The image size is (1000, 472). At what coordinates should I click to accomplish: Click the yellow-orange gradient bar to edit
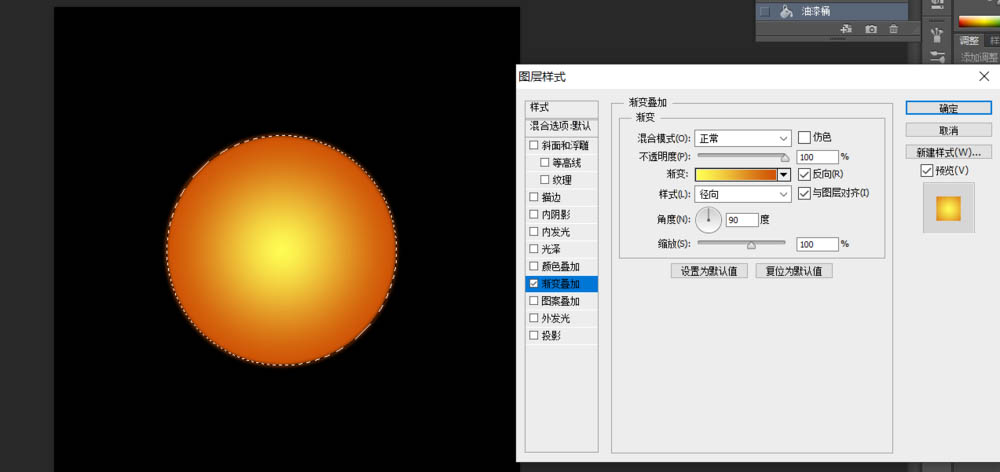tap(736, 175)
